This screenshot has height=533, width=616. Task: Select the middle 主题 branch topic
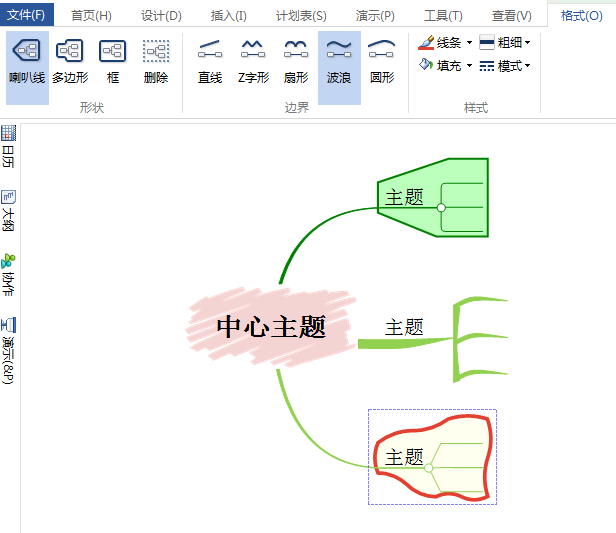[x=404, y=327]
